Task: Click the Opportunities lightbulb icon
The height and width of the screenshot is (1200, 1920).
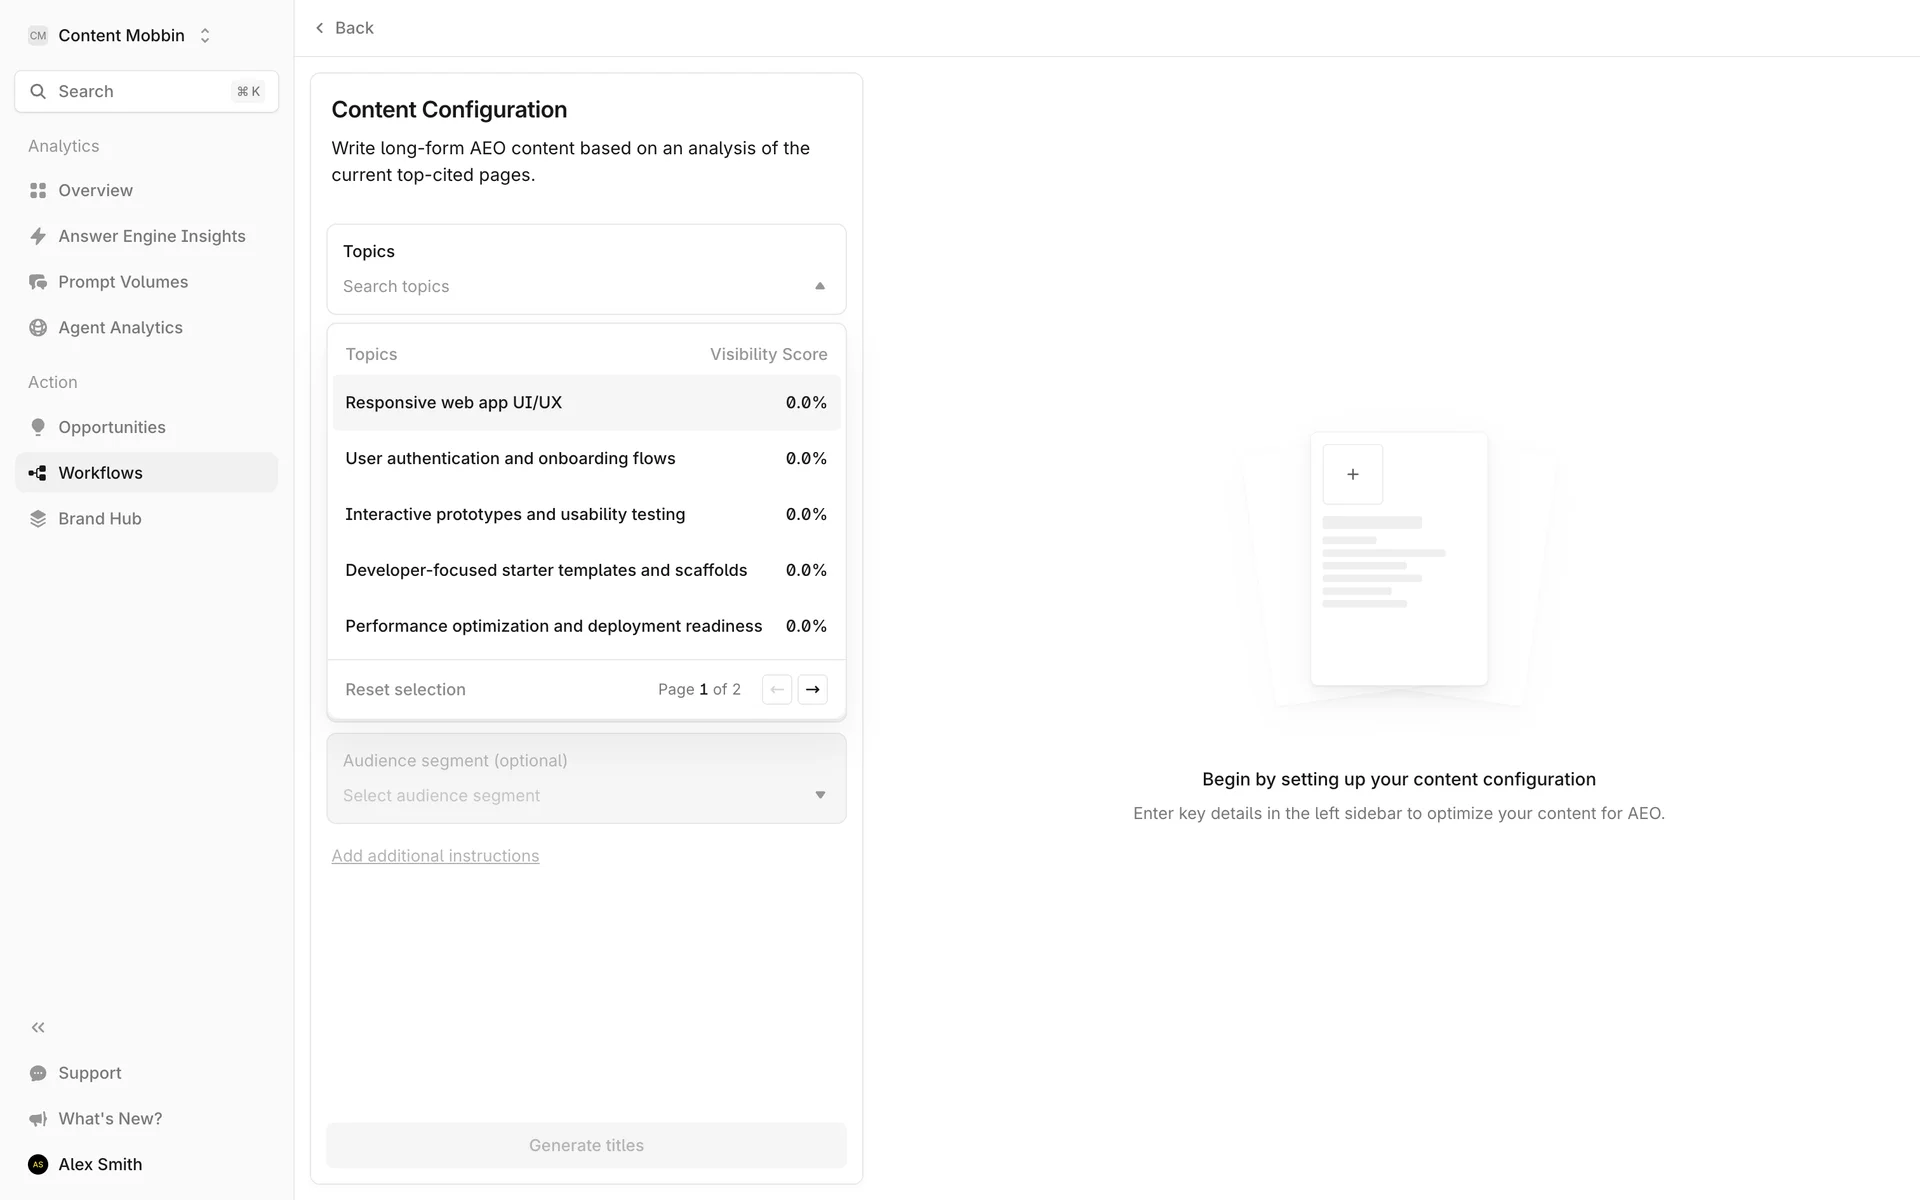Action: tap(38, 427)
